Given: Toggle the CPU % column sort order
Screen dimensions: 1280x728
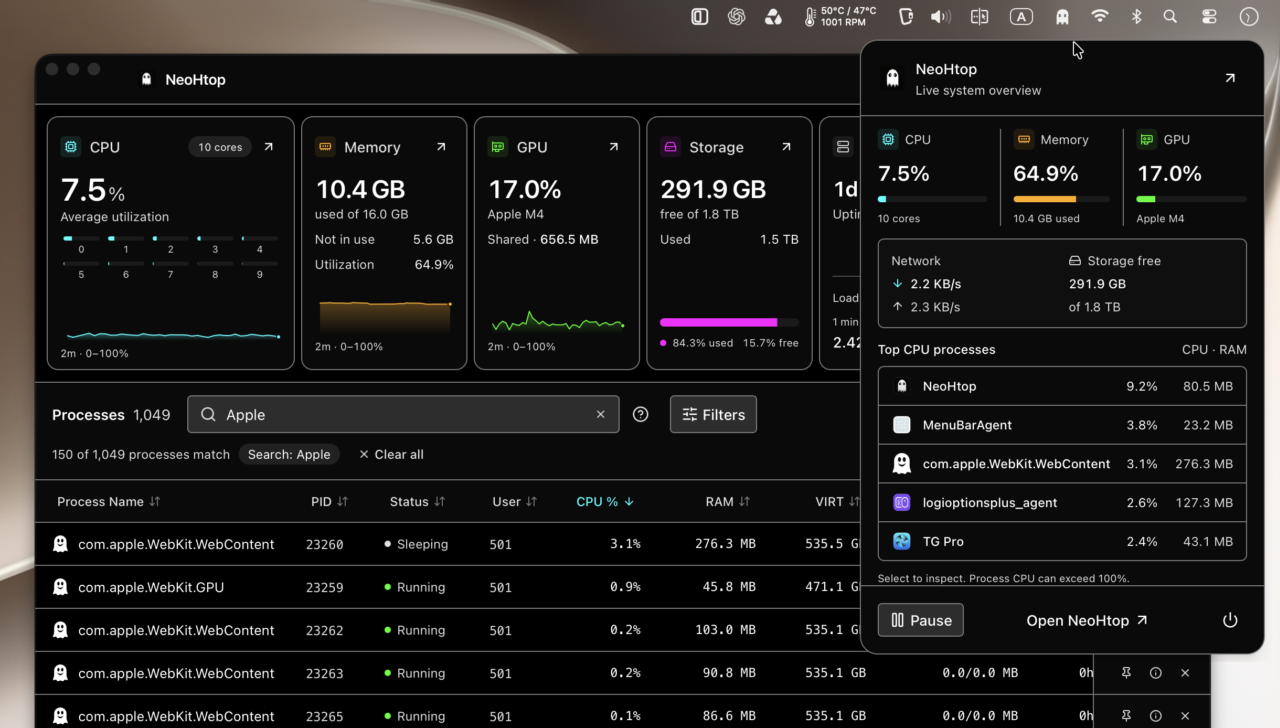Looking at the screenshot, I should click(605, 501).
